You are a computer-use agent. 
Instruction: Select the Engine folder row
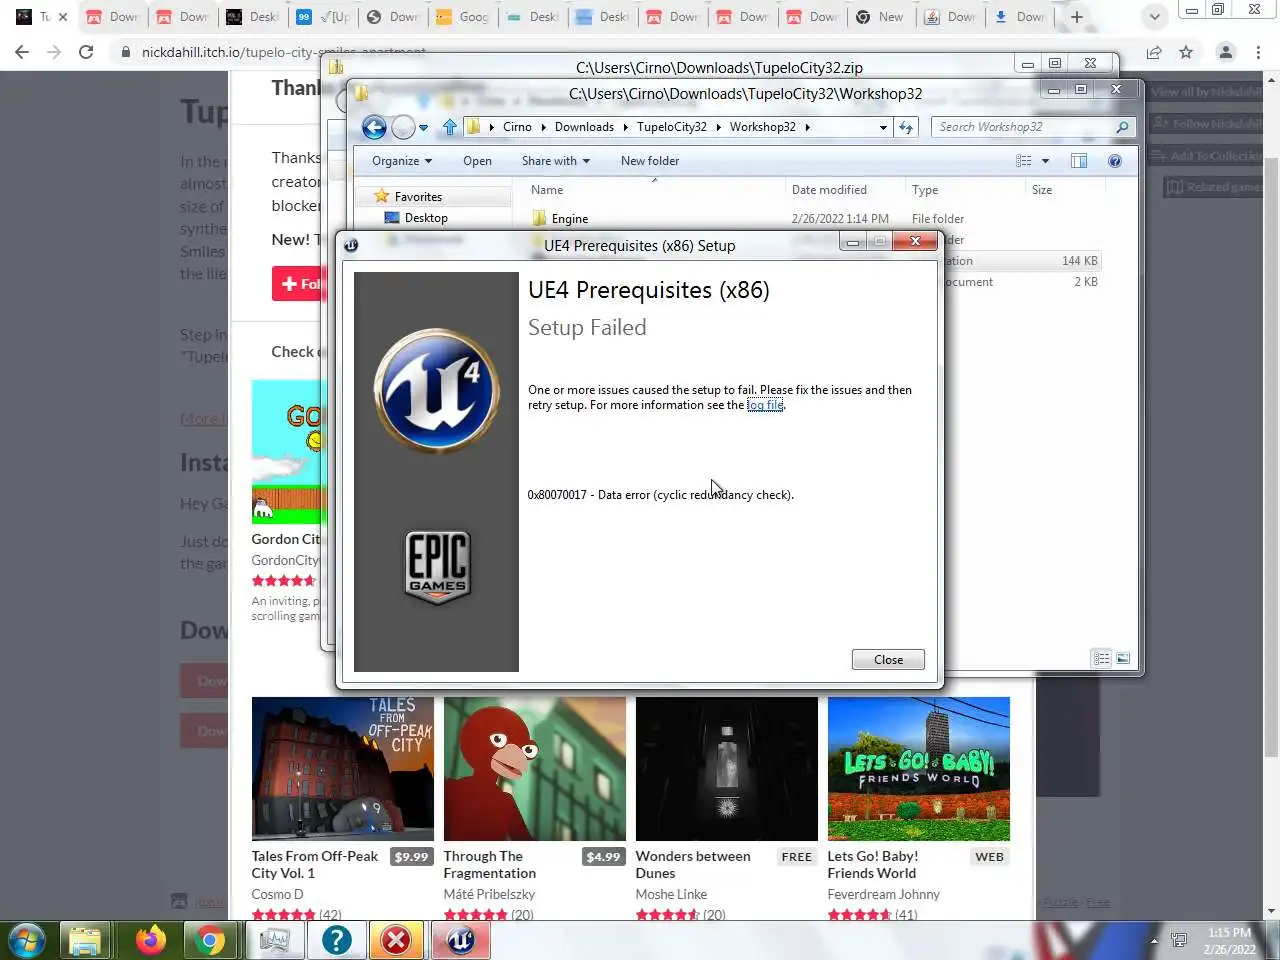(x=820, y=219)
